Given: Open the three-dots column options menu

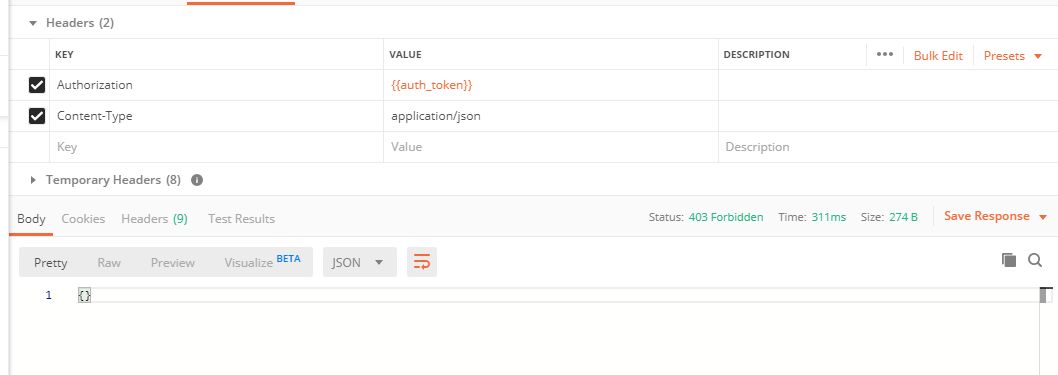Looking at the screenshot, I should tap(885, 55).
